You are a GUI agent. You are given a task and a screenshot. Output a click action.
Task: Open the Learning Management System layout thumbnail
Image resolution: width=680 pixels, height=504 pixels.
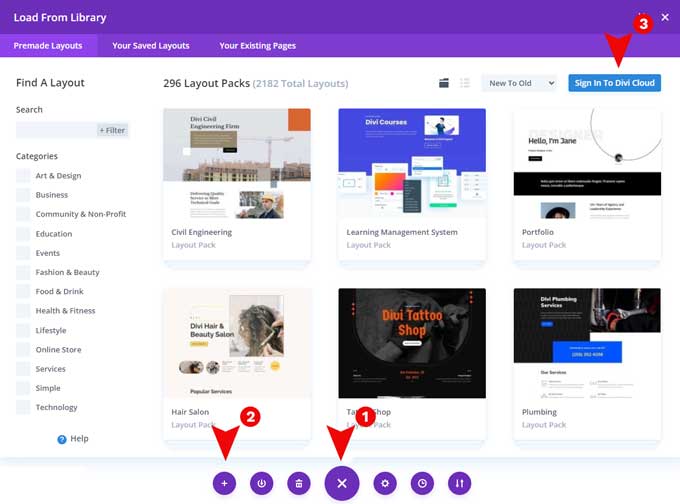coord(412,164)
